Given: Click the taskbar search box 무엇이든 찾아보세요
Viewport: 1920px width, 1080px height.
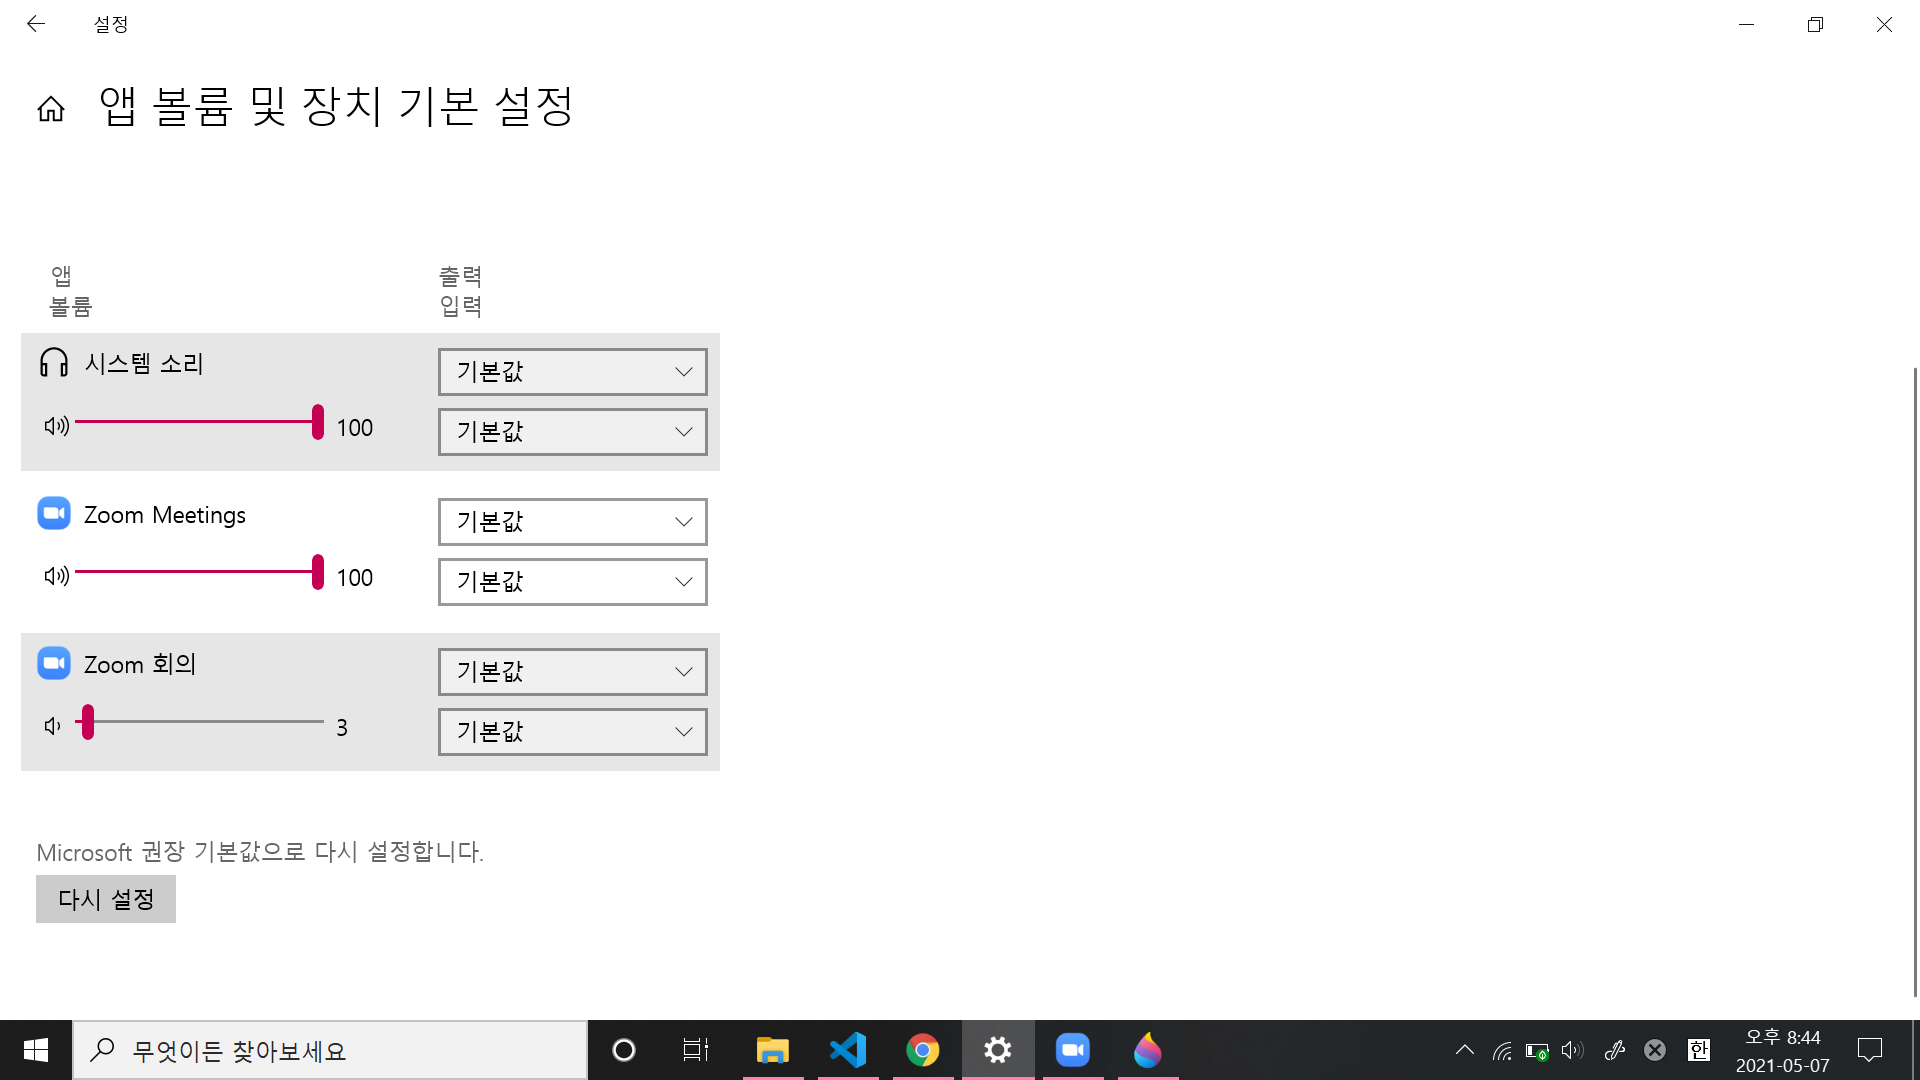Looking at the screenshot, I should pyautogui.click(x=330, y=1050).
